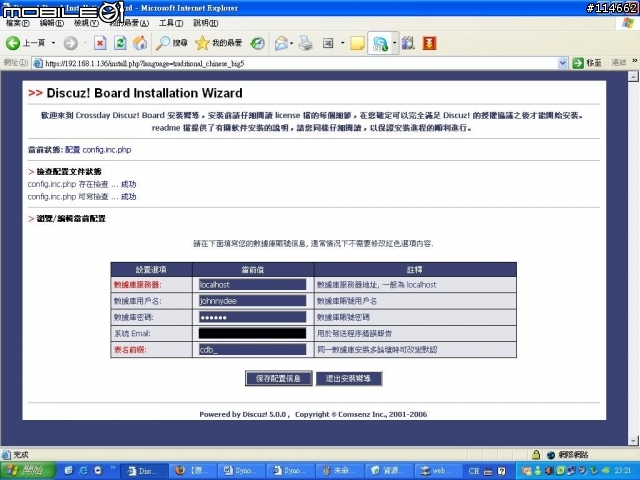The image size is (640, 480).
Task: Go to the Home page icon
Action: tap(140, 43)
